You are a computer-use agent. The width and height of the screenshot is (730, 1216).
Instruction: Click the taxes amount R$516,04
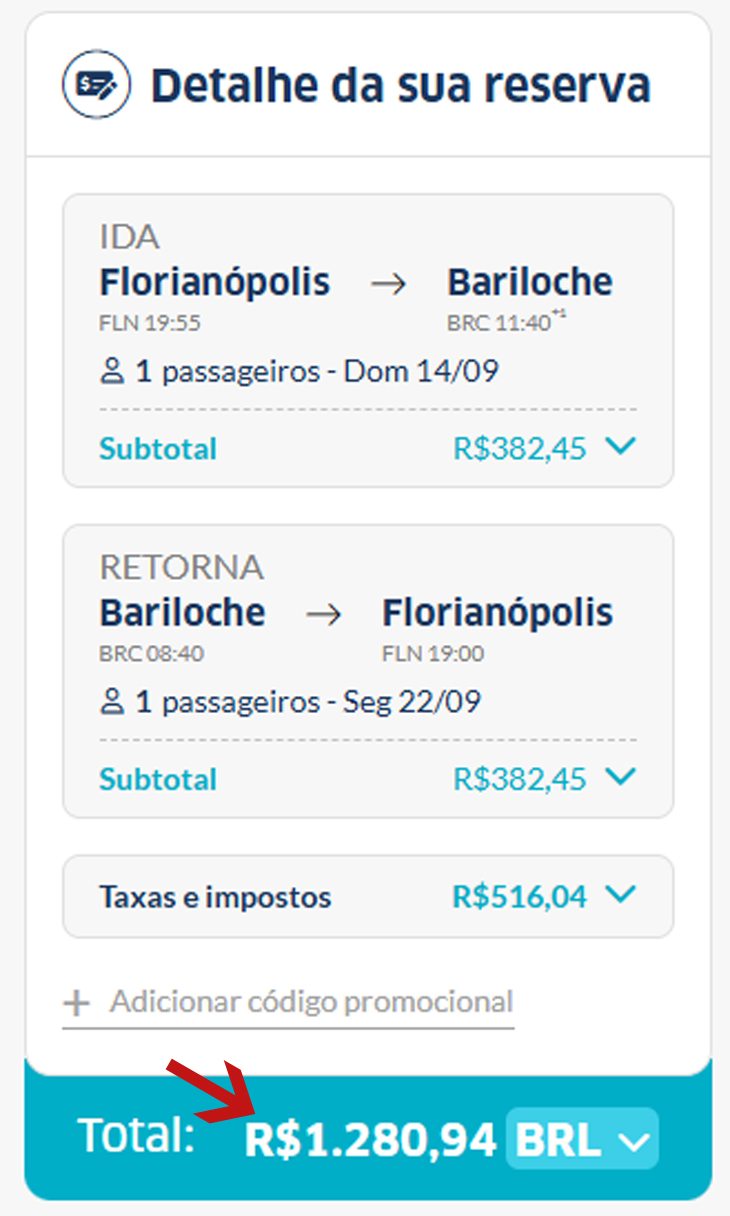coord(519,897)
